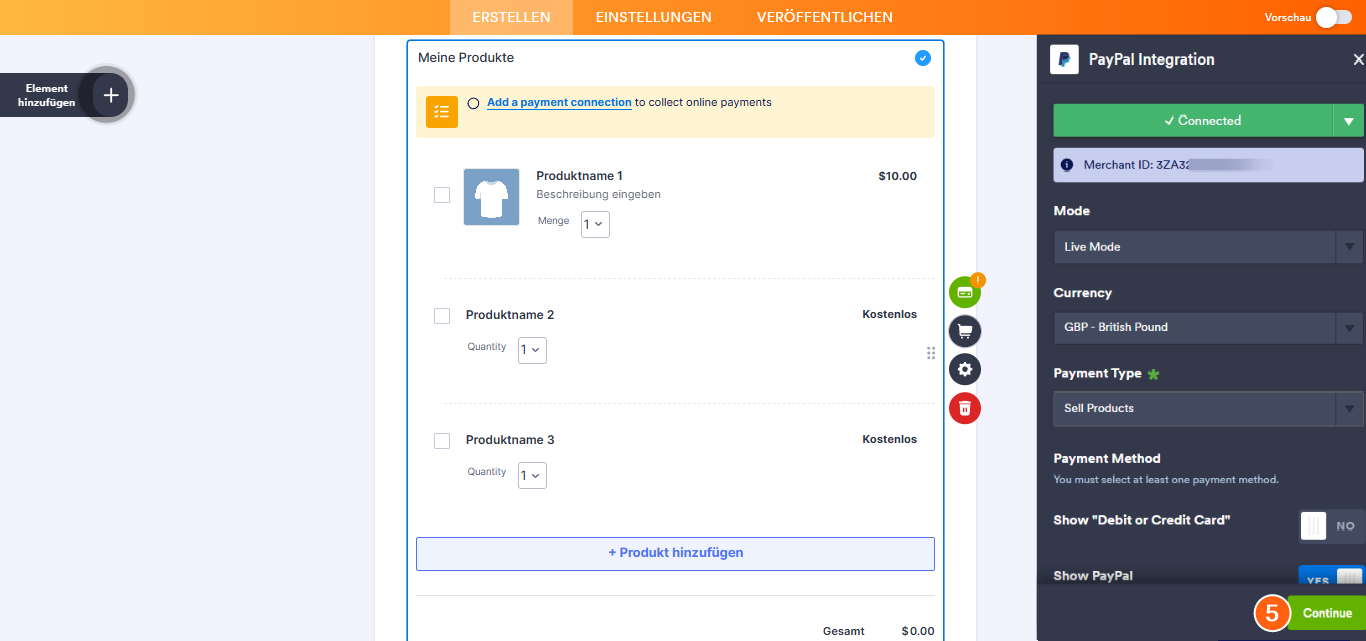Open payment settings green card icon
Image resolution: width=1366 pixels, height=641 pixels.
[x=964, y=292]
